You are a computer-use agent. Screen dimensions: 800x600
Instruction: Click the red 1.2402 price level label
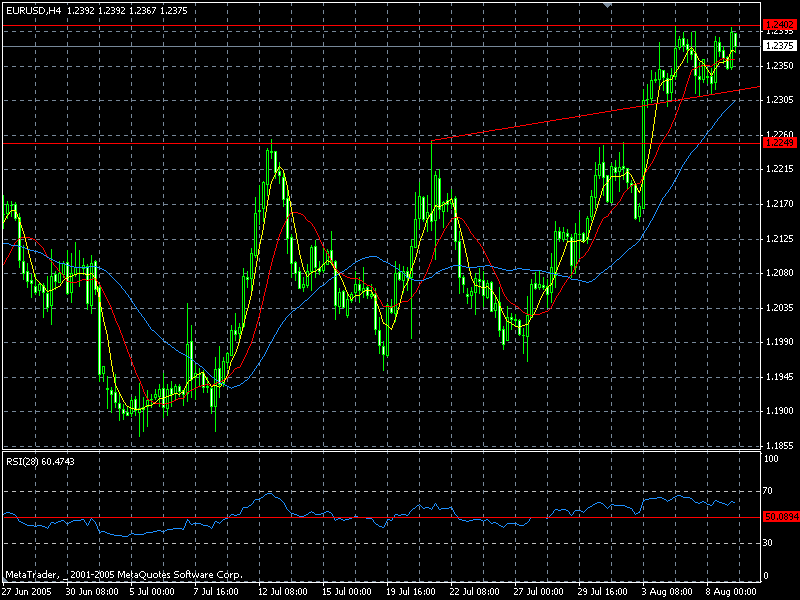[780, 24]
